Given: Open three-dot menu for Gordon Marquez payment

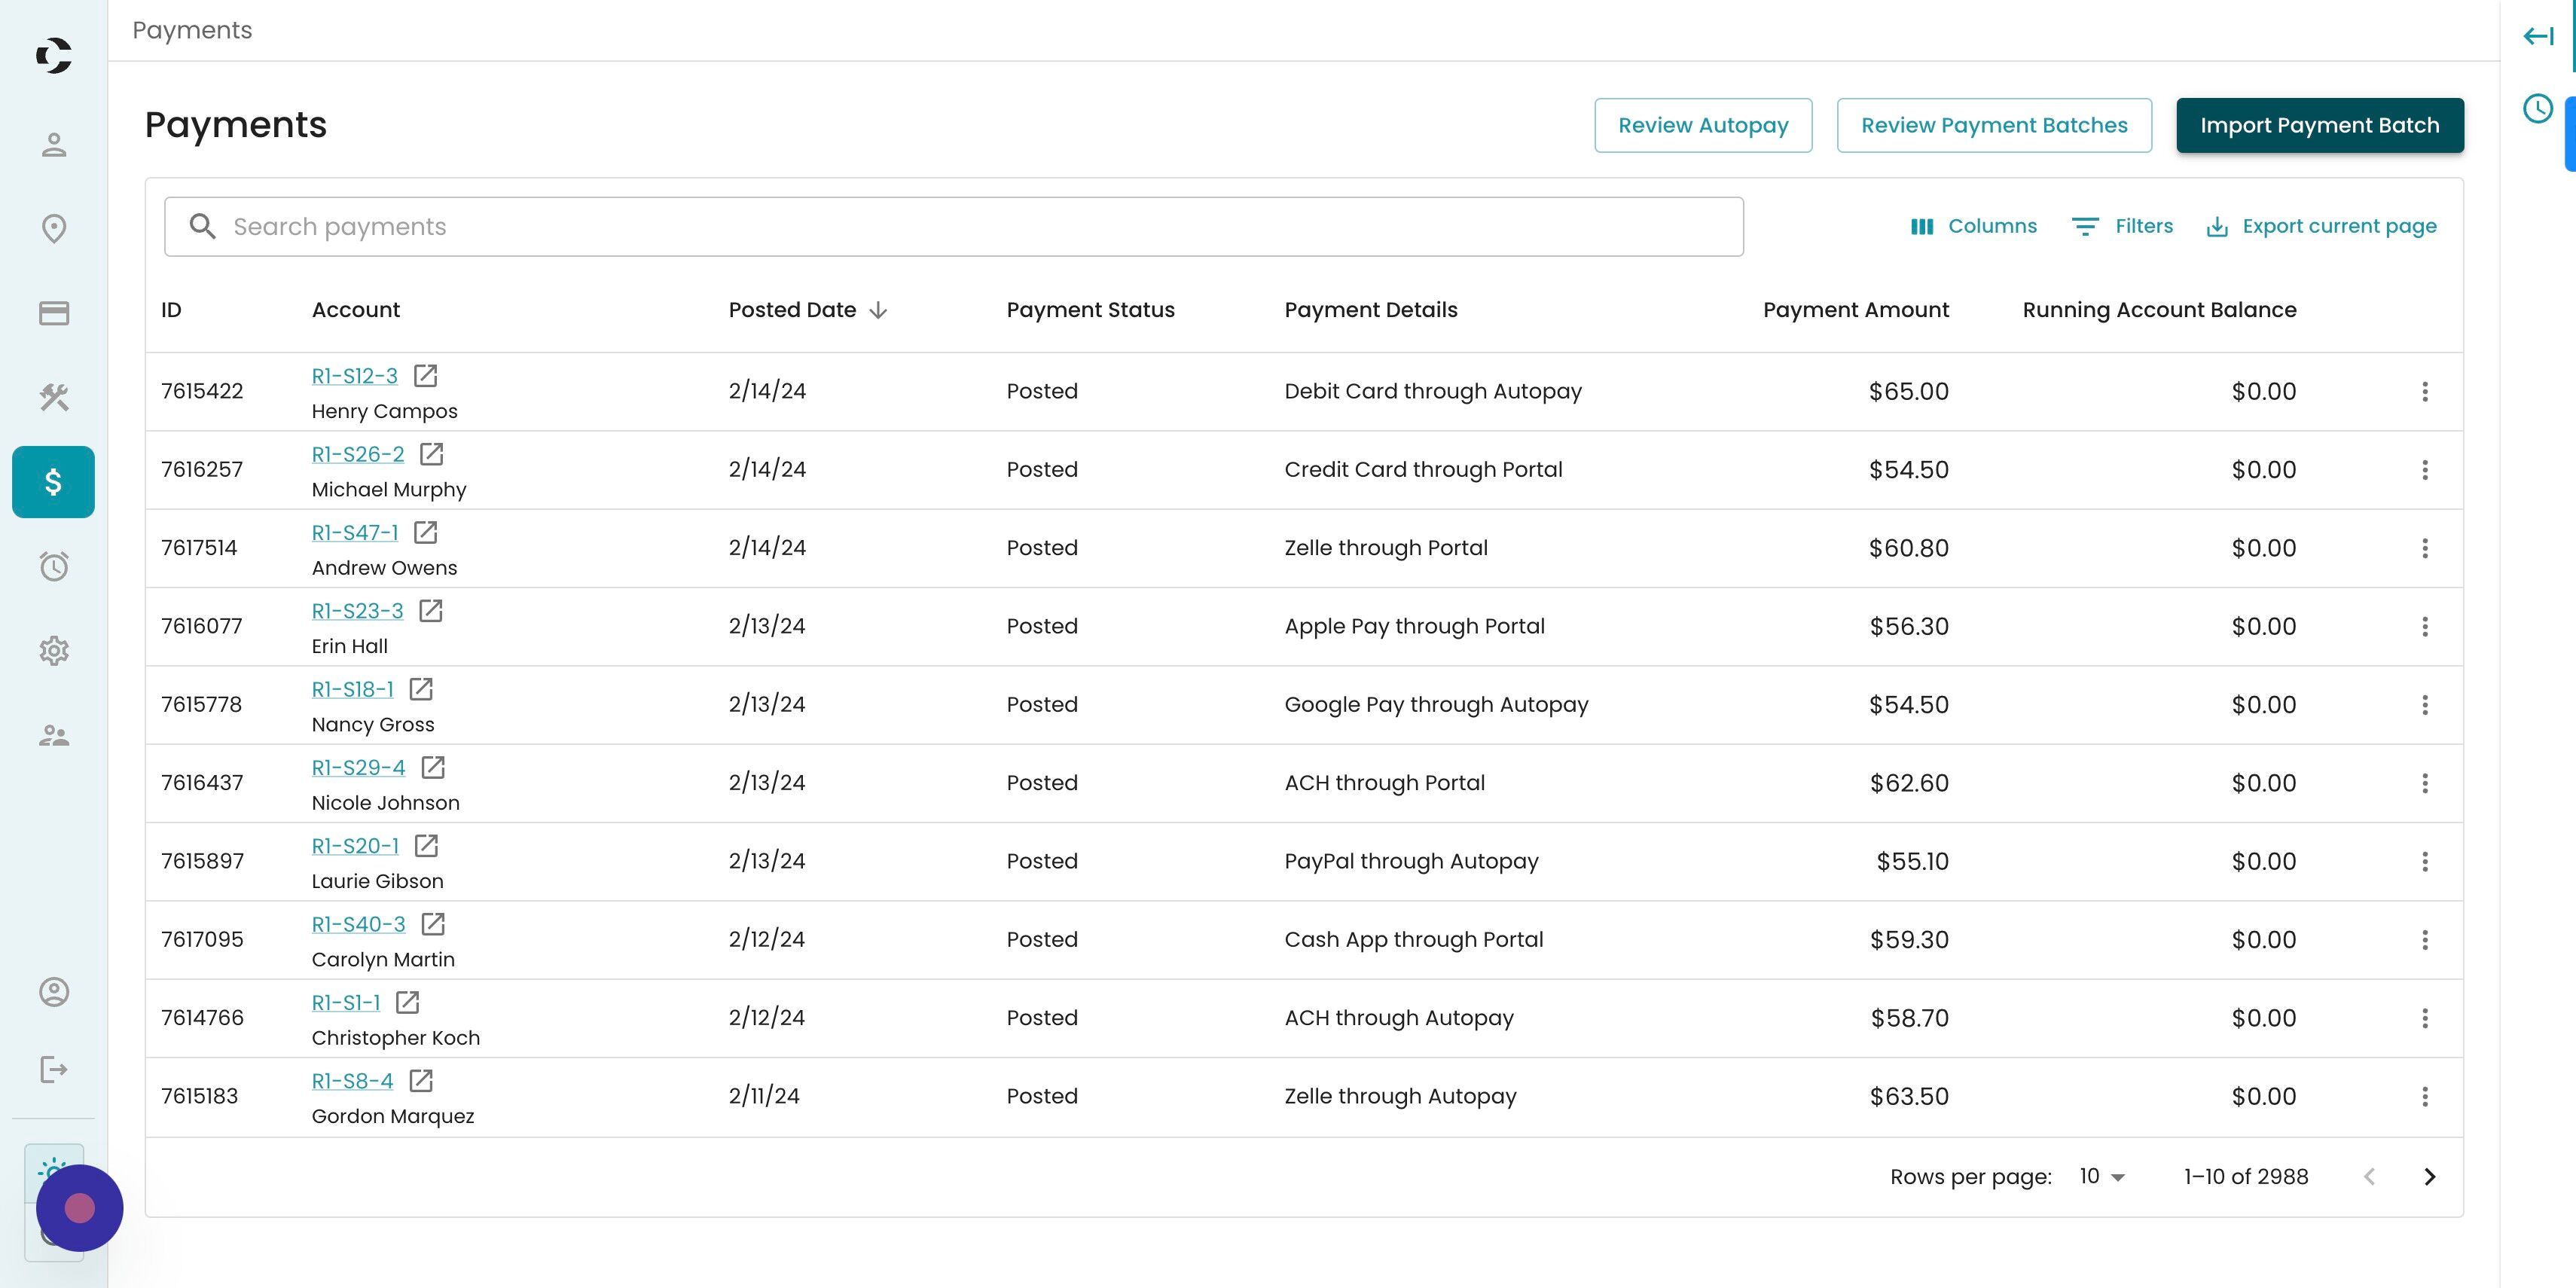Looking at the screenshot, I should click(x=2424, y=1096).
